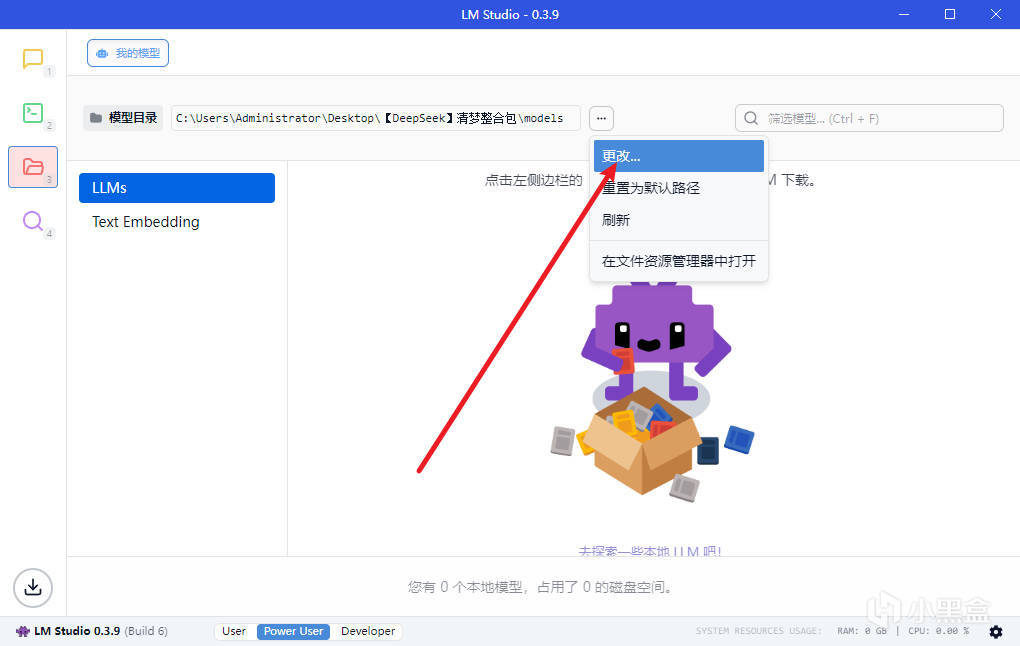Open the My Models folder sidebar icon
The width and height of the screenshot is (1020, 646).
[33, 167]
